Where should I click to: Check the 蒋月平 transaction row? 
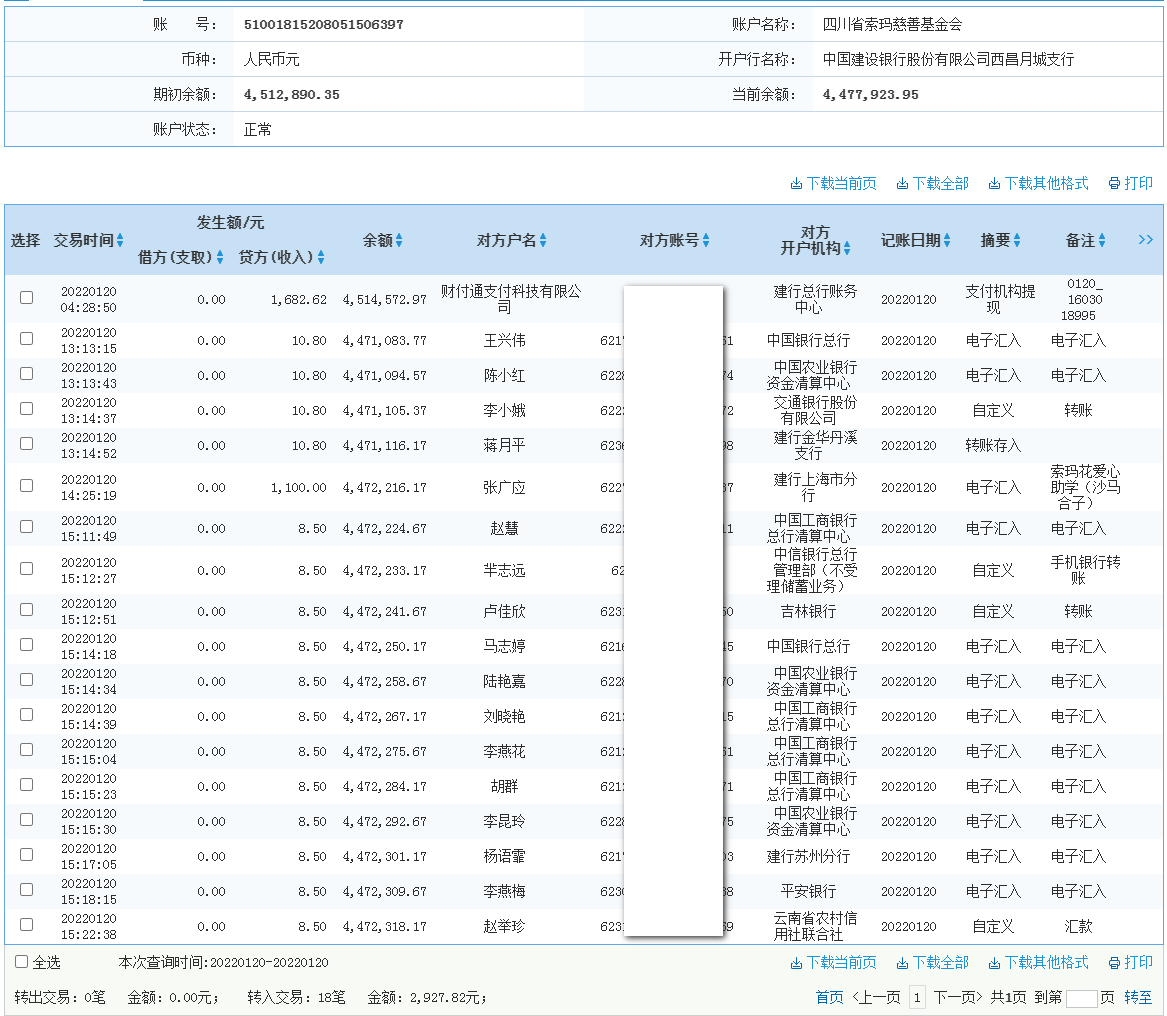[x=27, y=444]
